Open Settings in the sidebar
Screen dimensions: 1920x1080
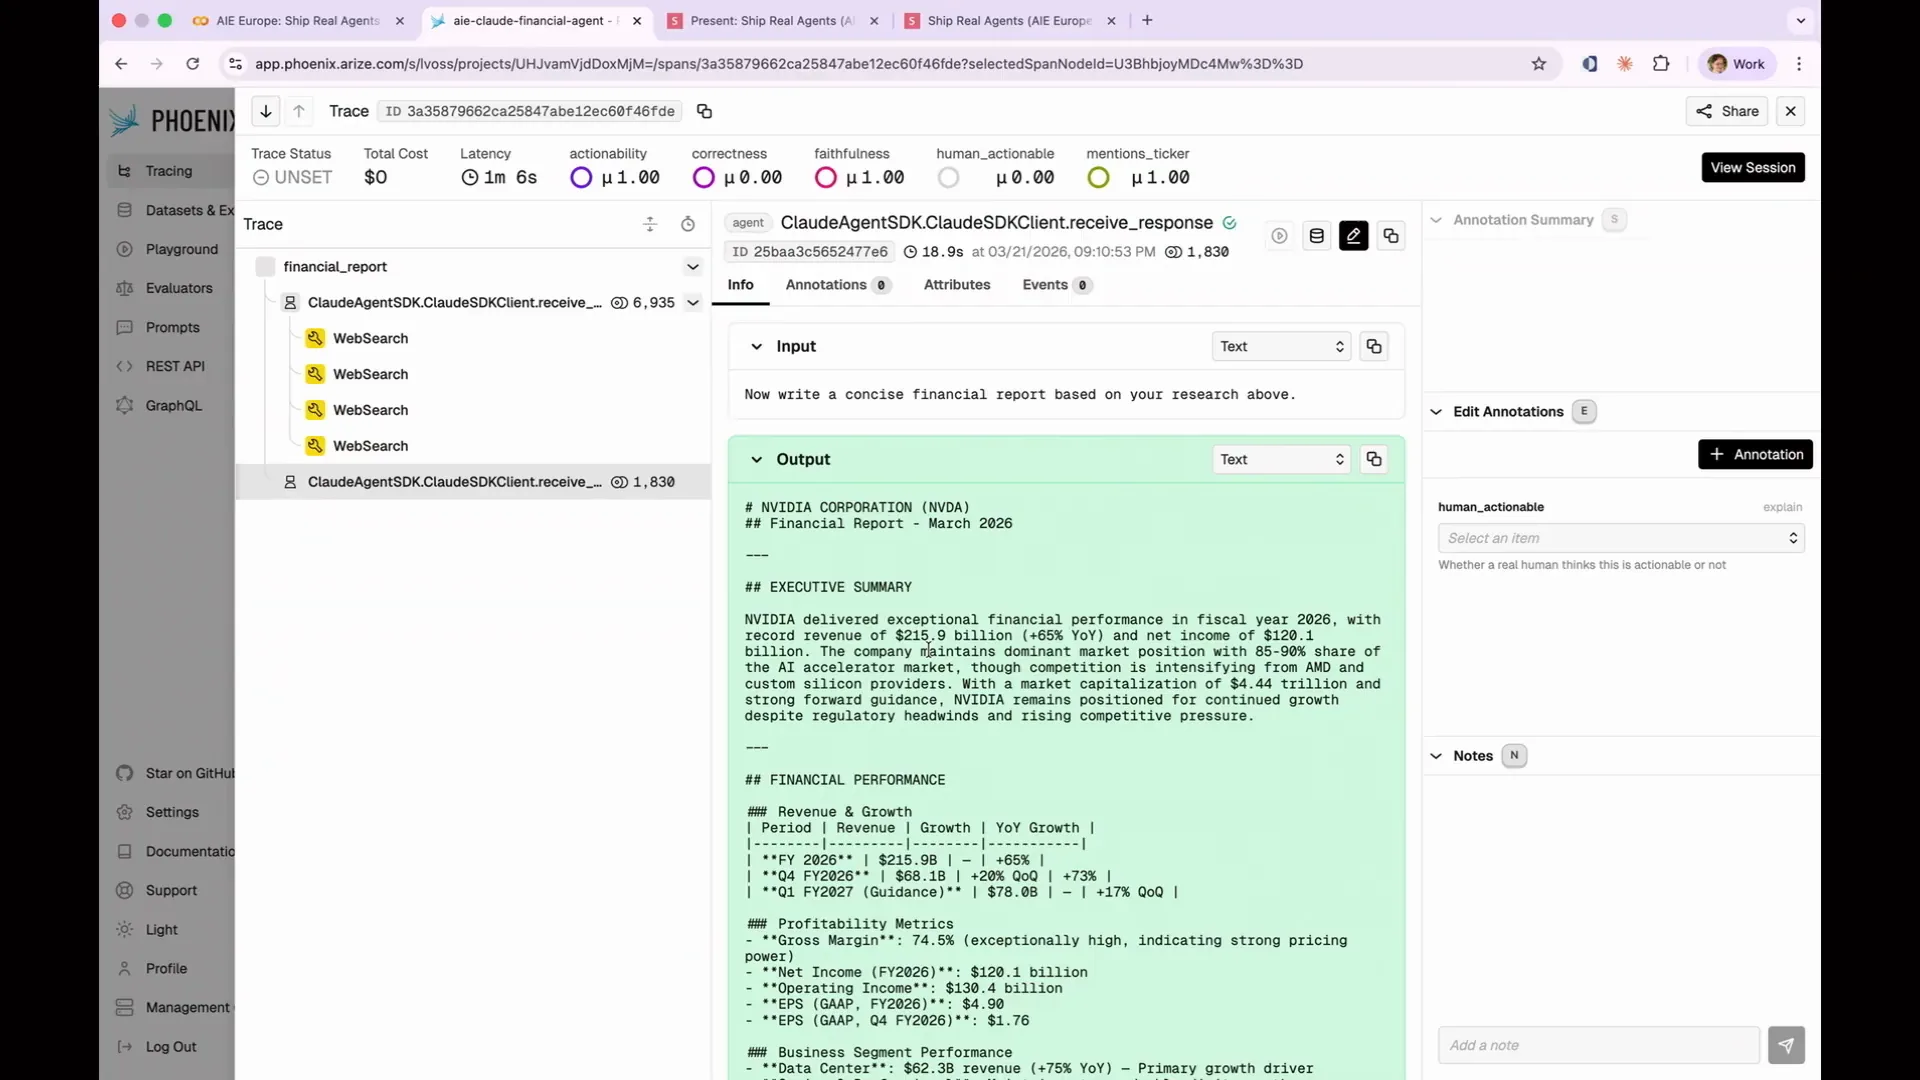coord(172,813)
